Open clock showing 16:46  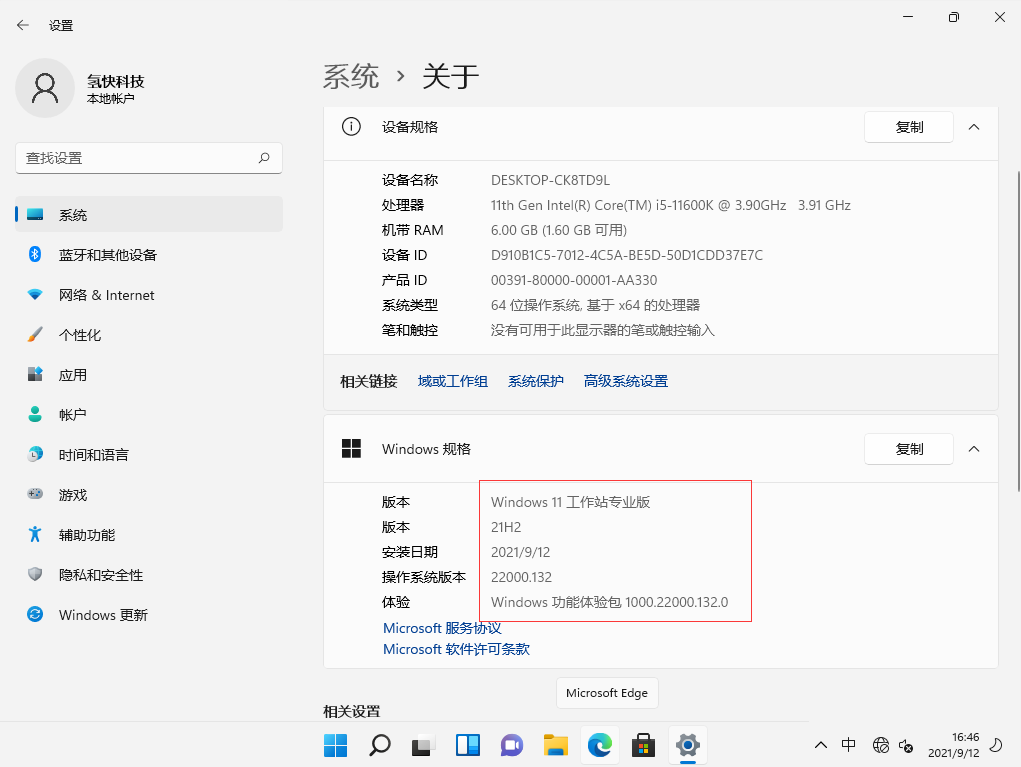[953, 745]
